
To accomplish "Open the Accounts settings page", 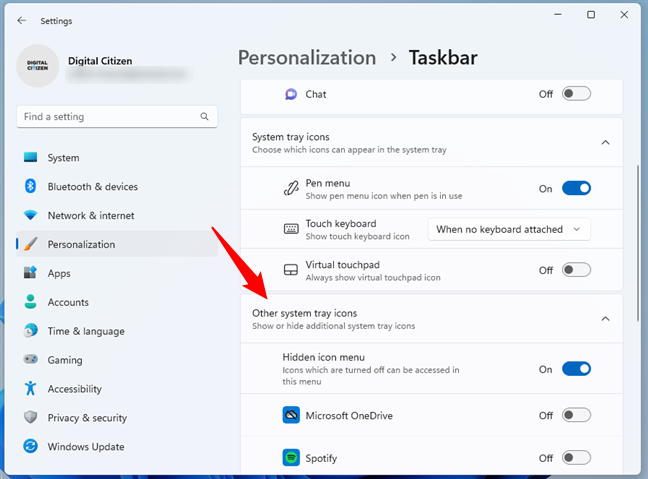I will [x=68, y=302].
